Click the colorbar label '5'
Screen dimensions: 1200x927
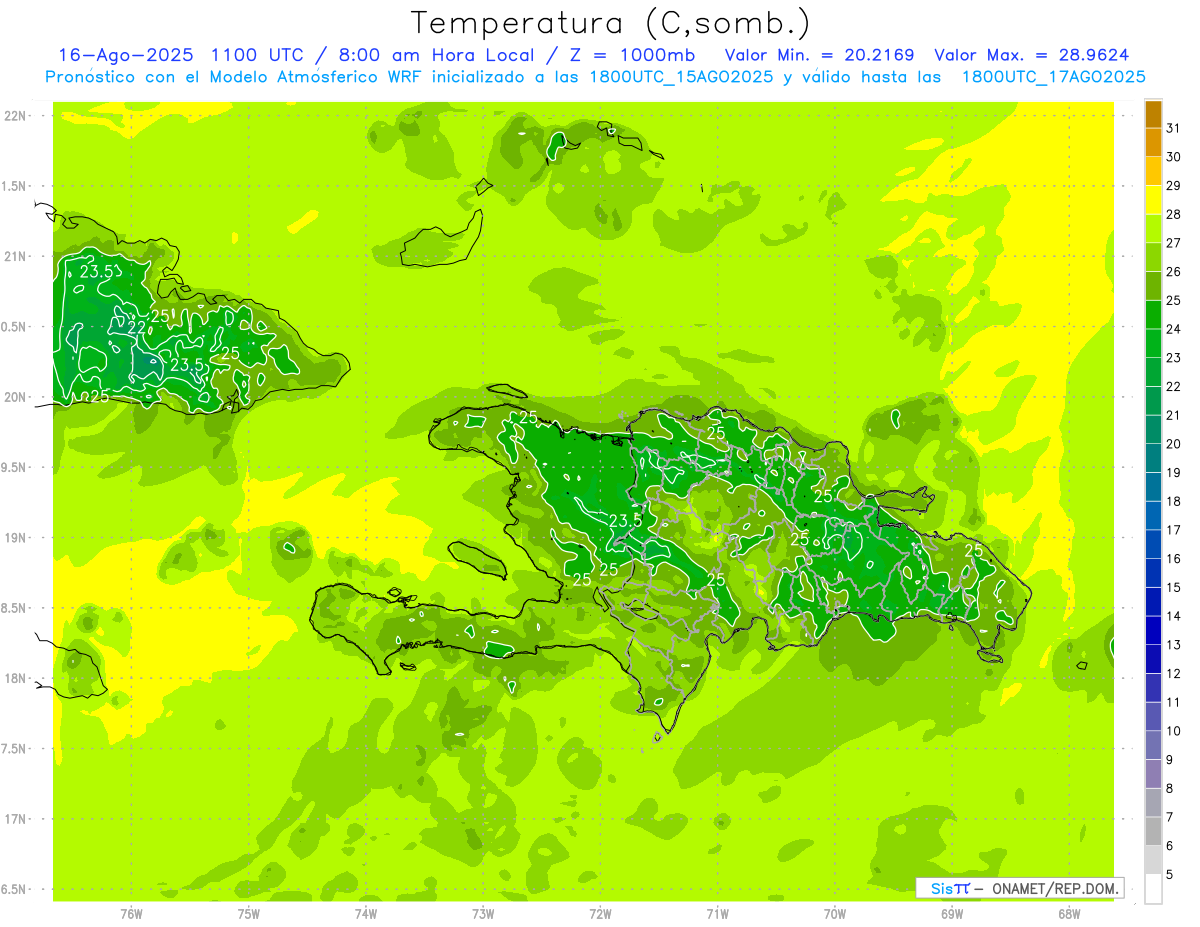click(1170, 875)
